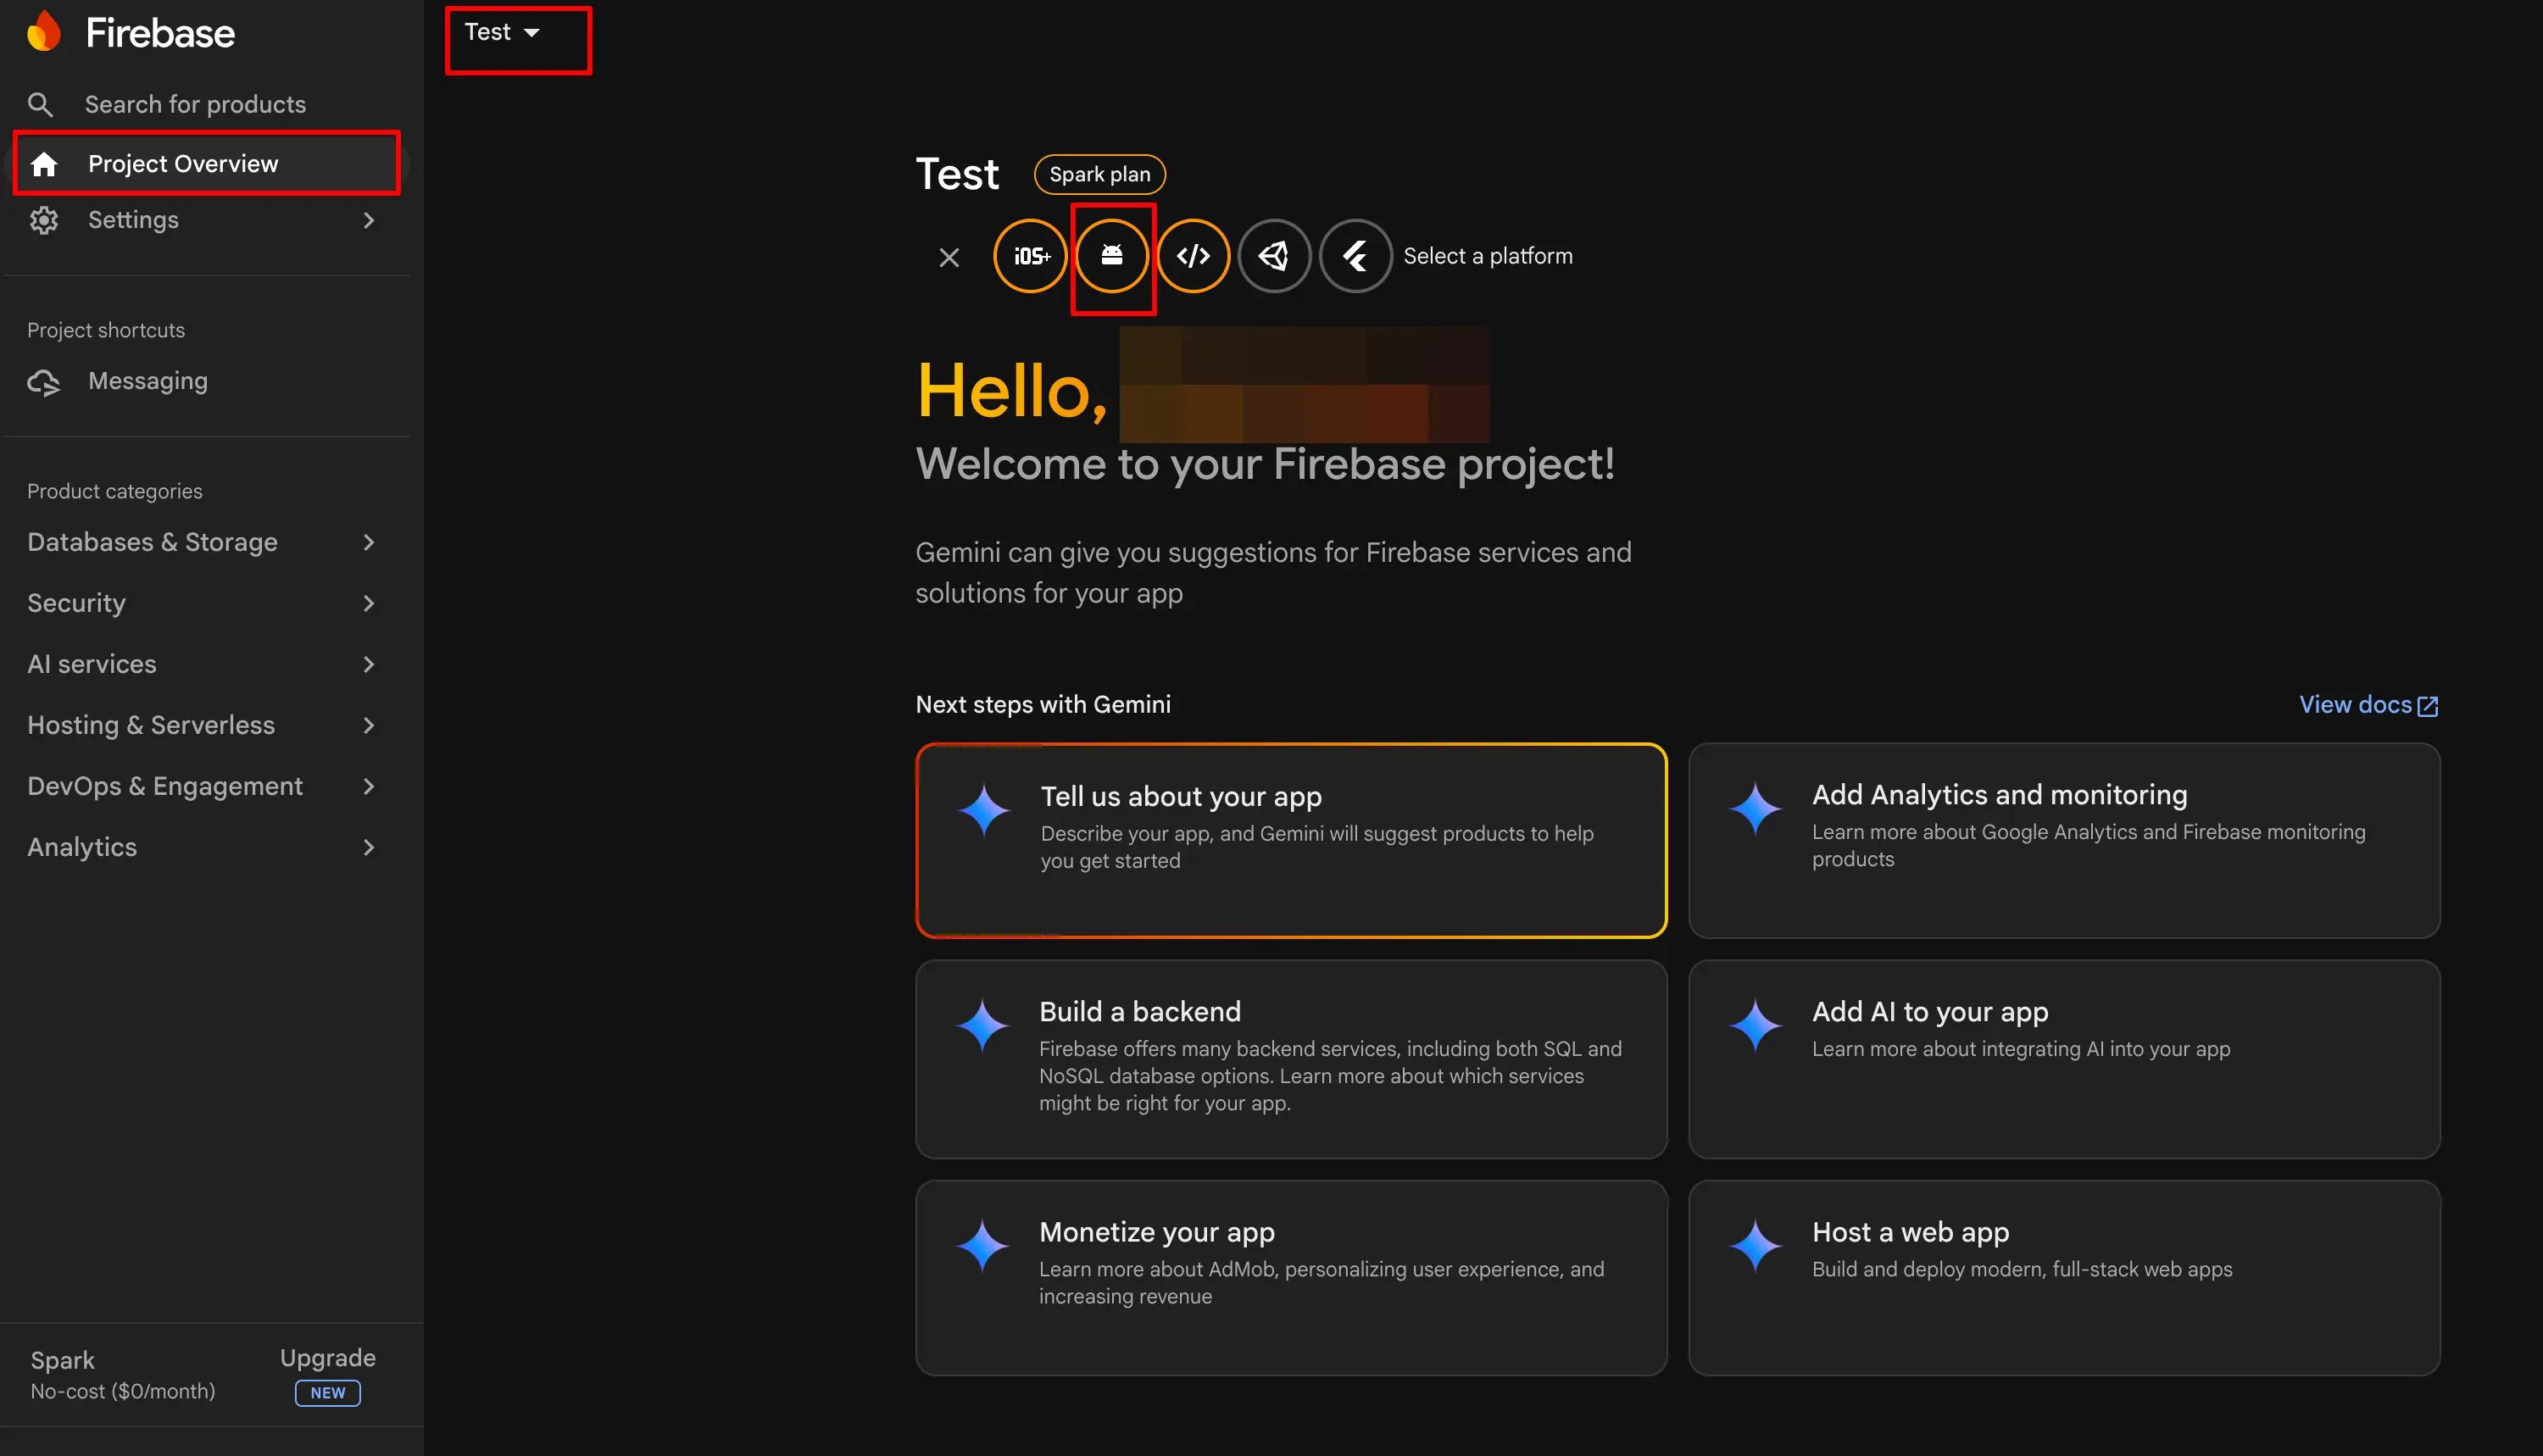The image size is (2543, 1456).
Task: Click the Settings gear icon
Action: click(x=44, y=220)
